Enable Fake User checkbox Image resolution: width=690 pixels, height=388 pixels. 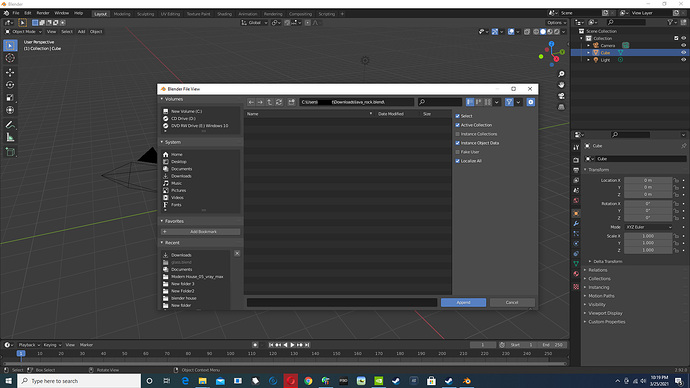click(458, 152)
